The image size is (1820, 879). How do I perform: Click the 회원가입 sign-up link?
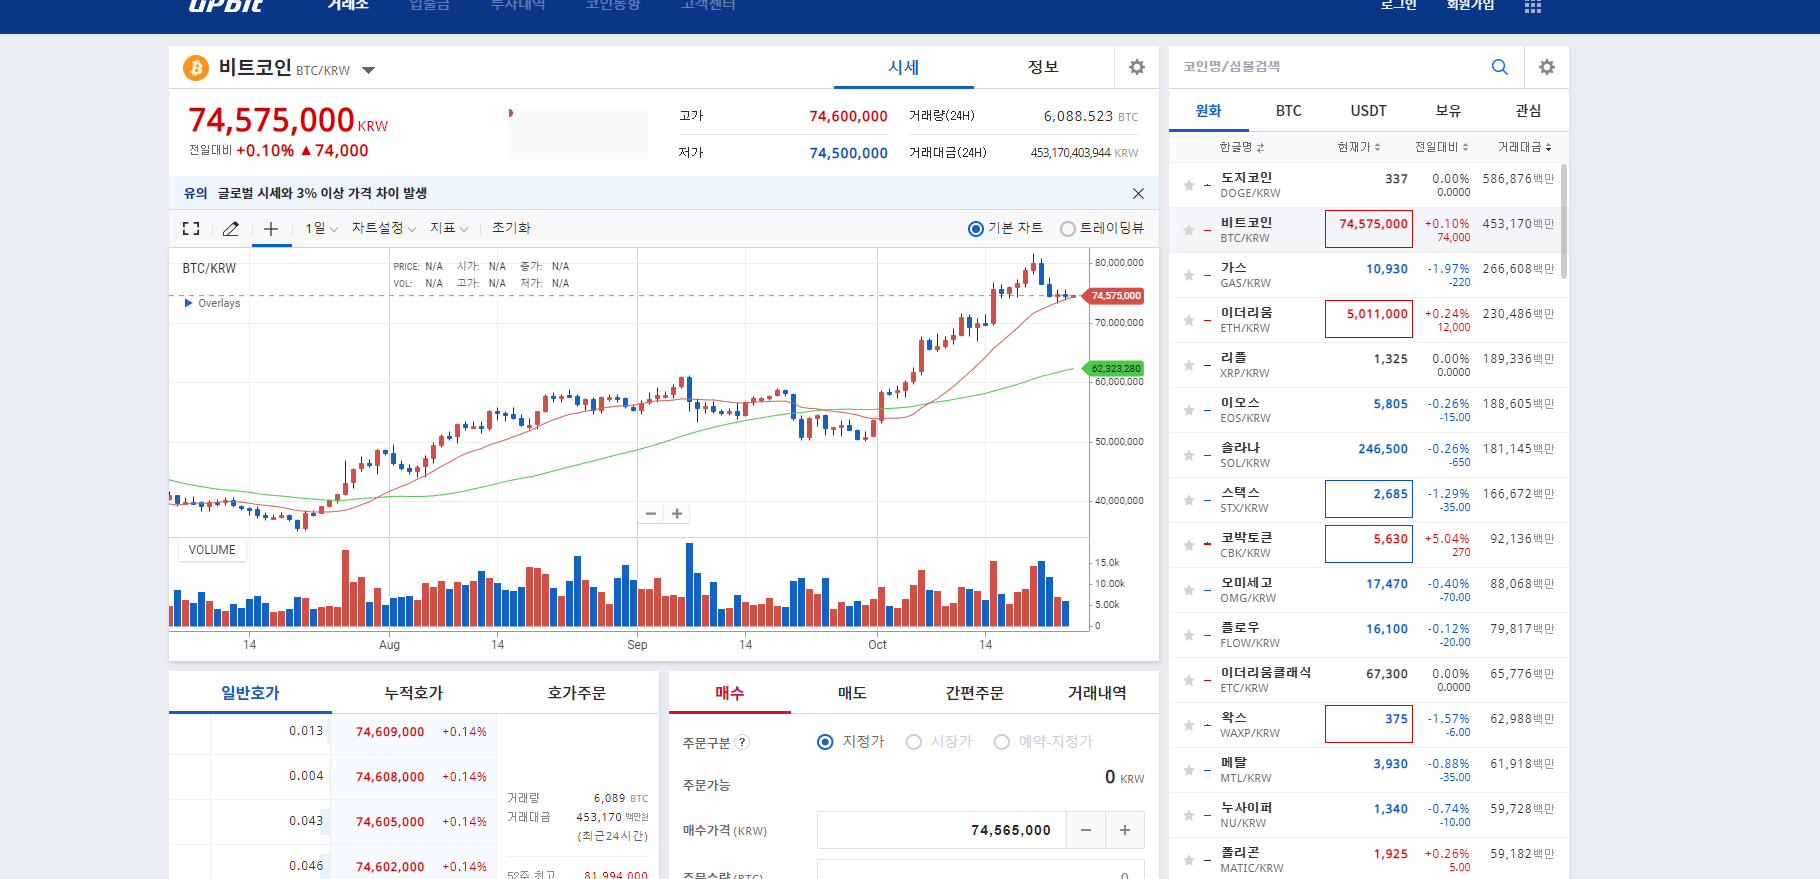pyautogui.click(x=1470, y=5)
